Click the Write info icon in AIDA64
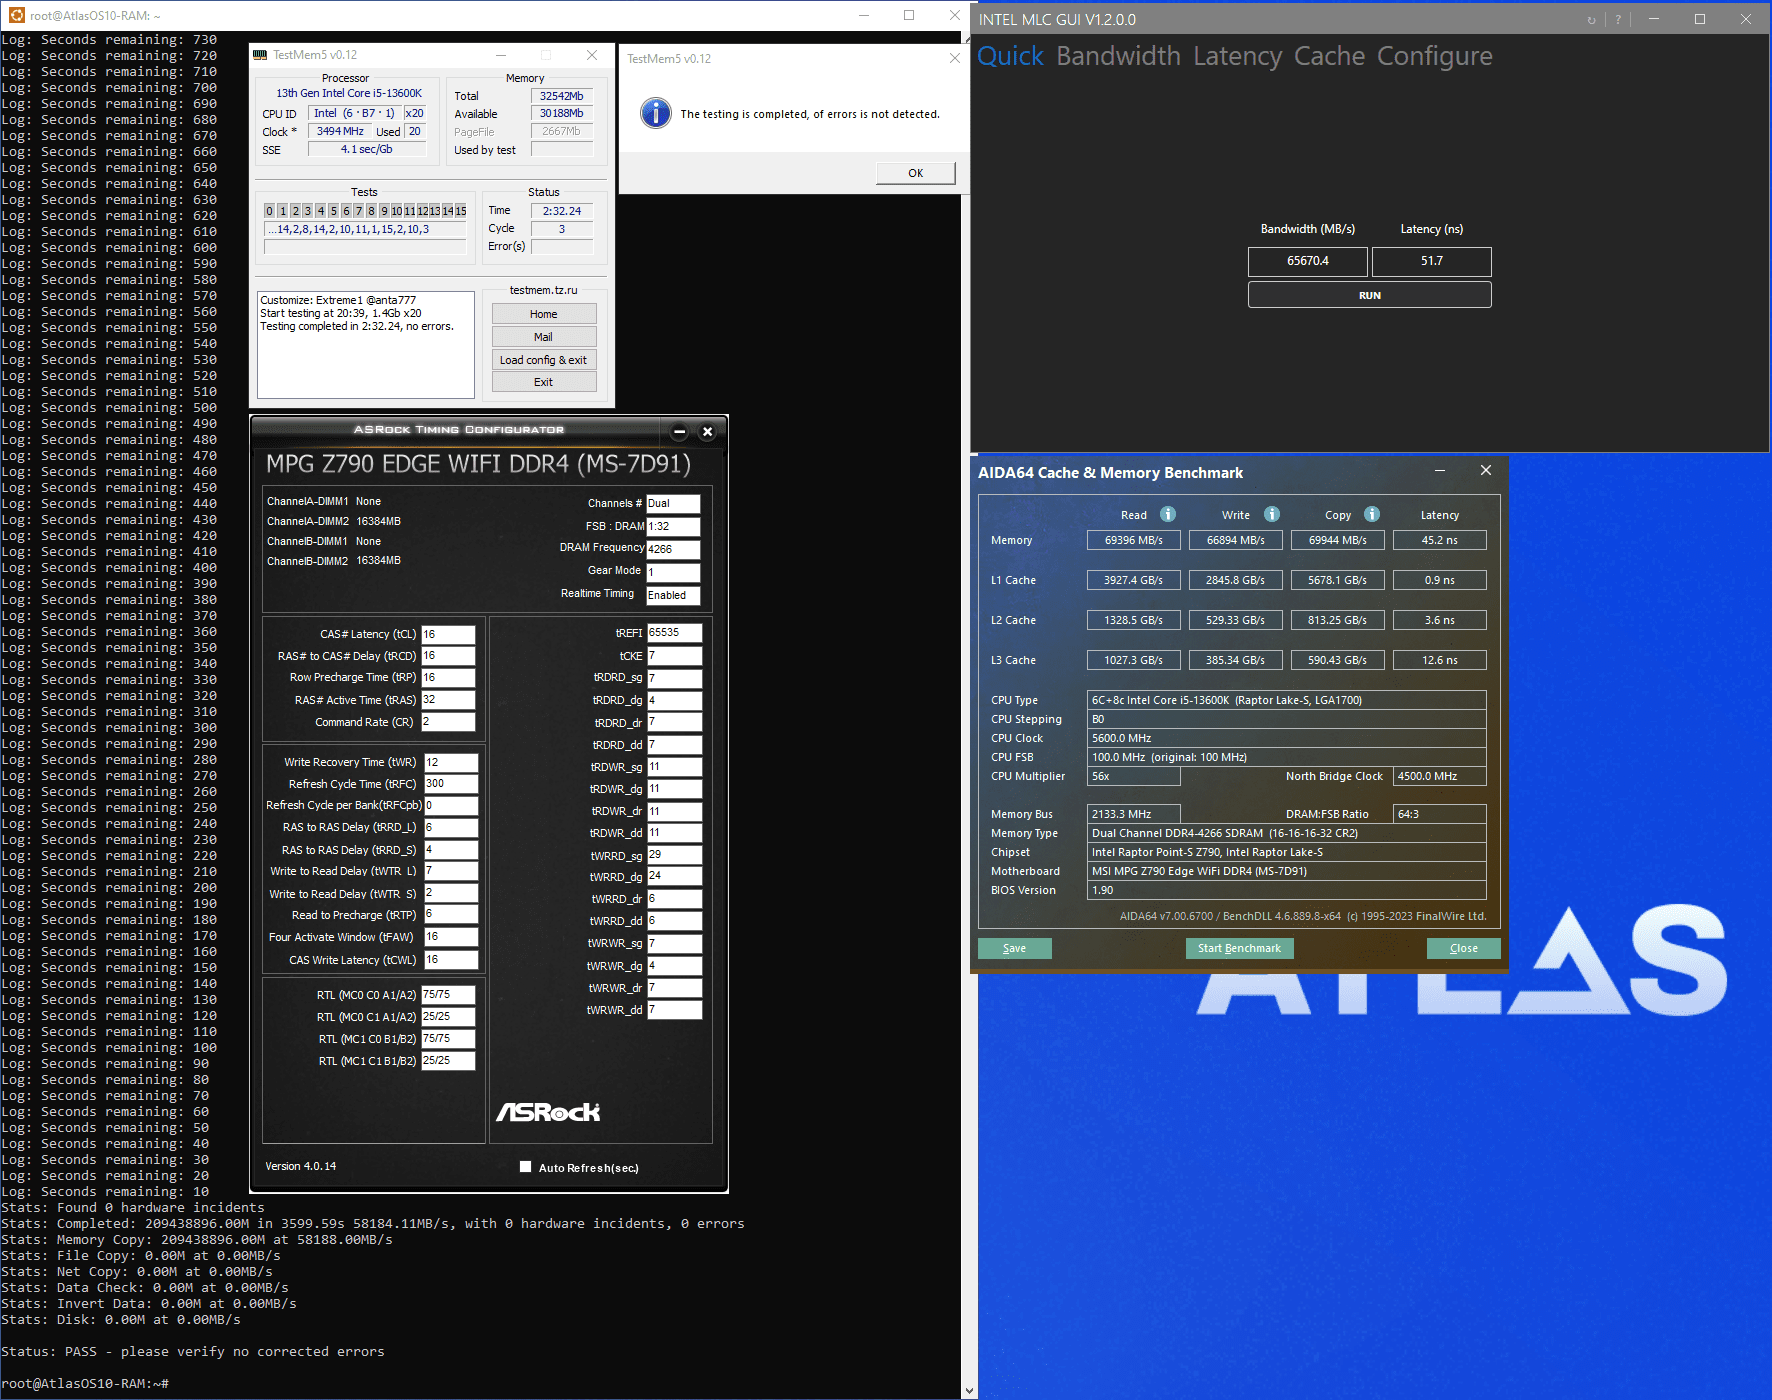The height and width of the screenshot is (1400, 1772). [1272, 514]
